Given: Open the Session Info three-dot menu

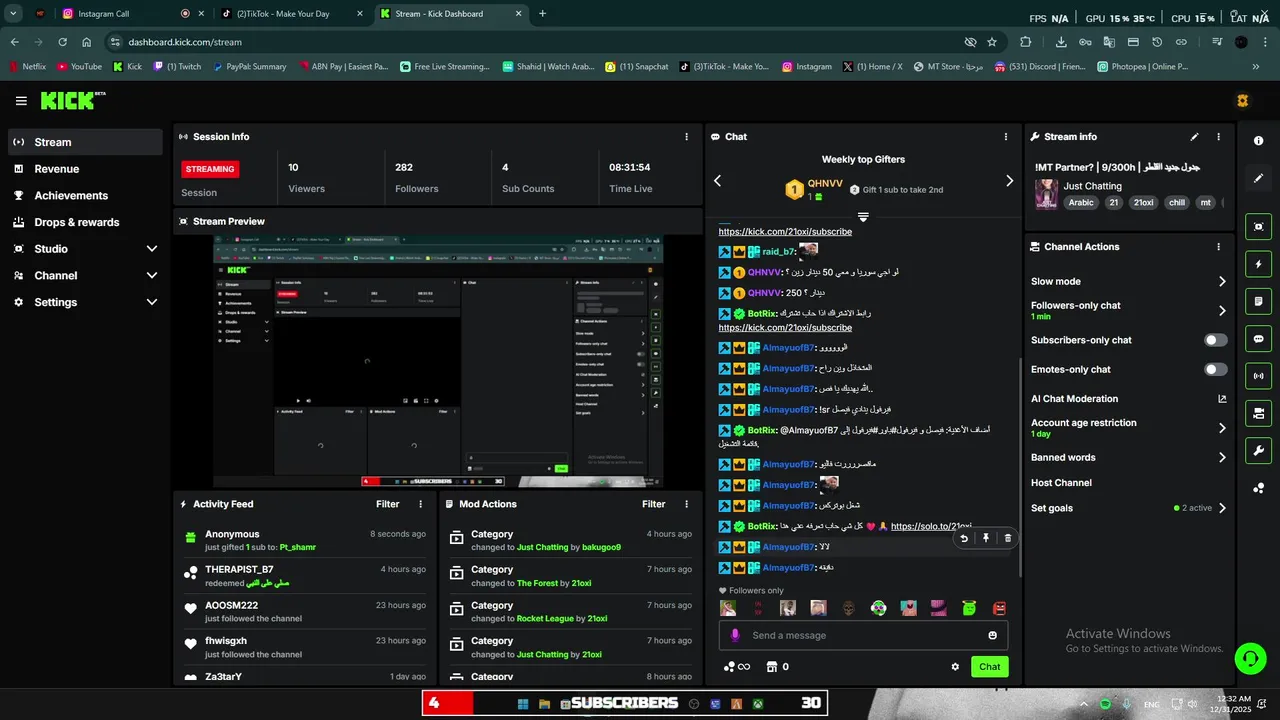Looking at the screenshot, I should coord(686,137).
